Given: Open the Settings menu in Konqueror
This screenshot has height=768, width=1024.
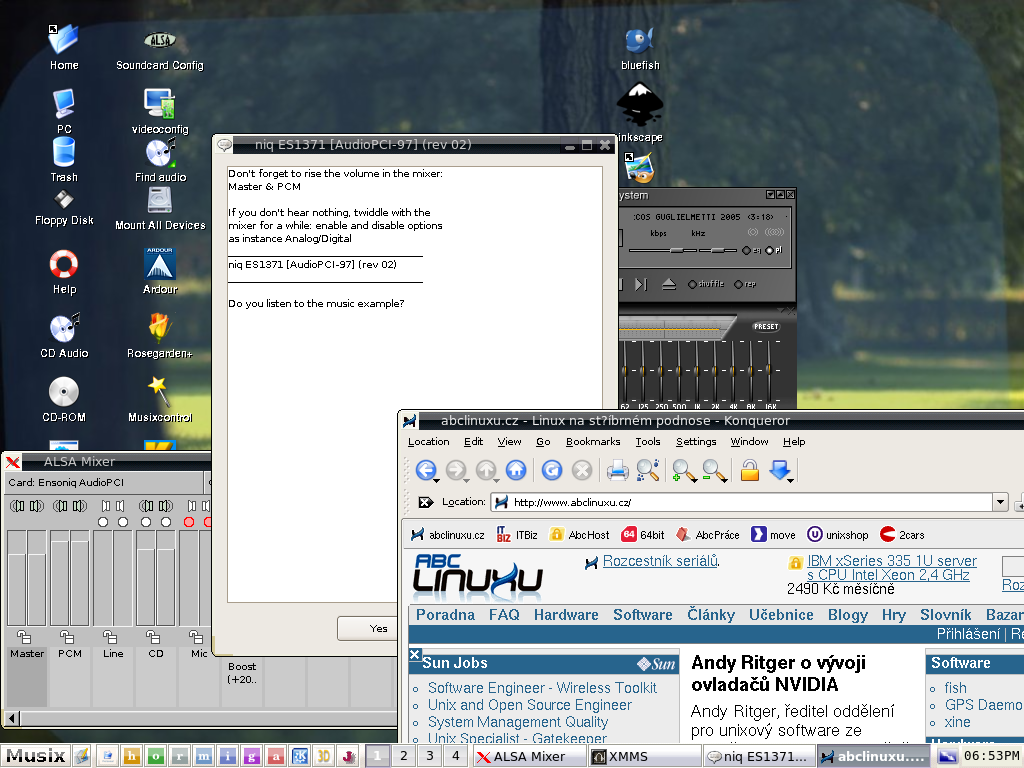Looking at the screenshot, I should point(696,441).
